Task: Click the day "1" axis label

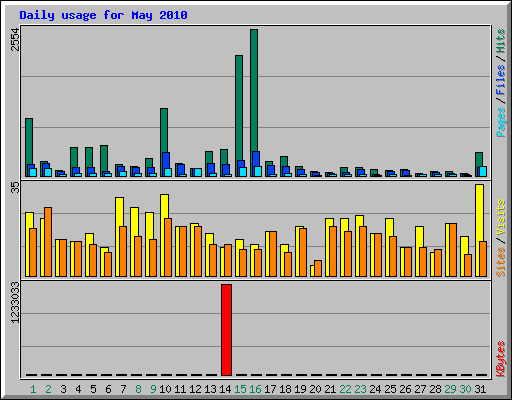Action: pyautogui.click(x=33, y=389)
